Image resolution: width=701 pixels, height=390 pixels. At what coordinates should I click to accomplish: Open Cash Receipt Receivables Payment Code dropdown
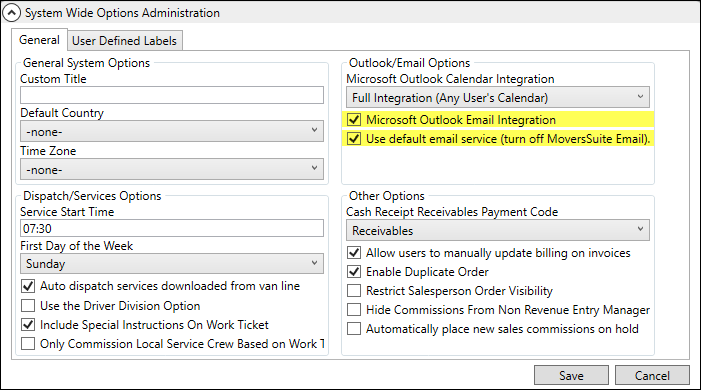pyautogui.click(x=498, y=230)
